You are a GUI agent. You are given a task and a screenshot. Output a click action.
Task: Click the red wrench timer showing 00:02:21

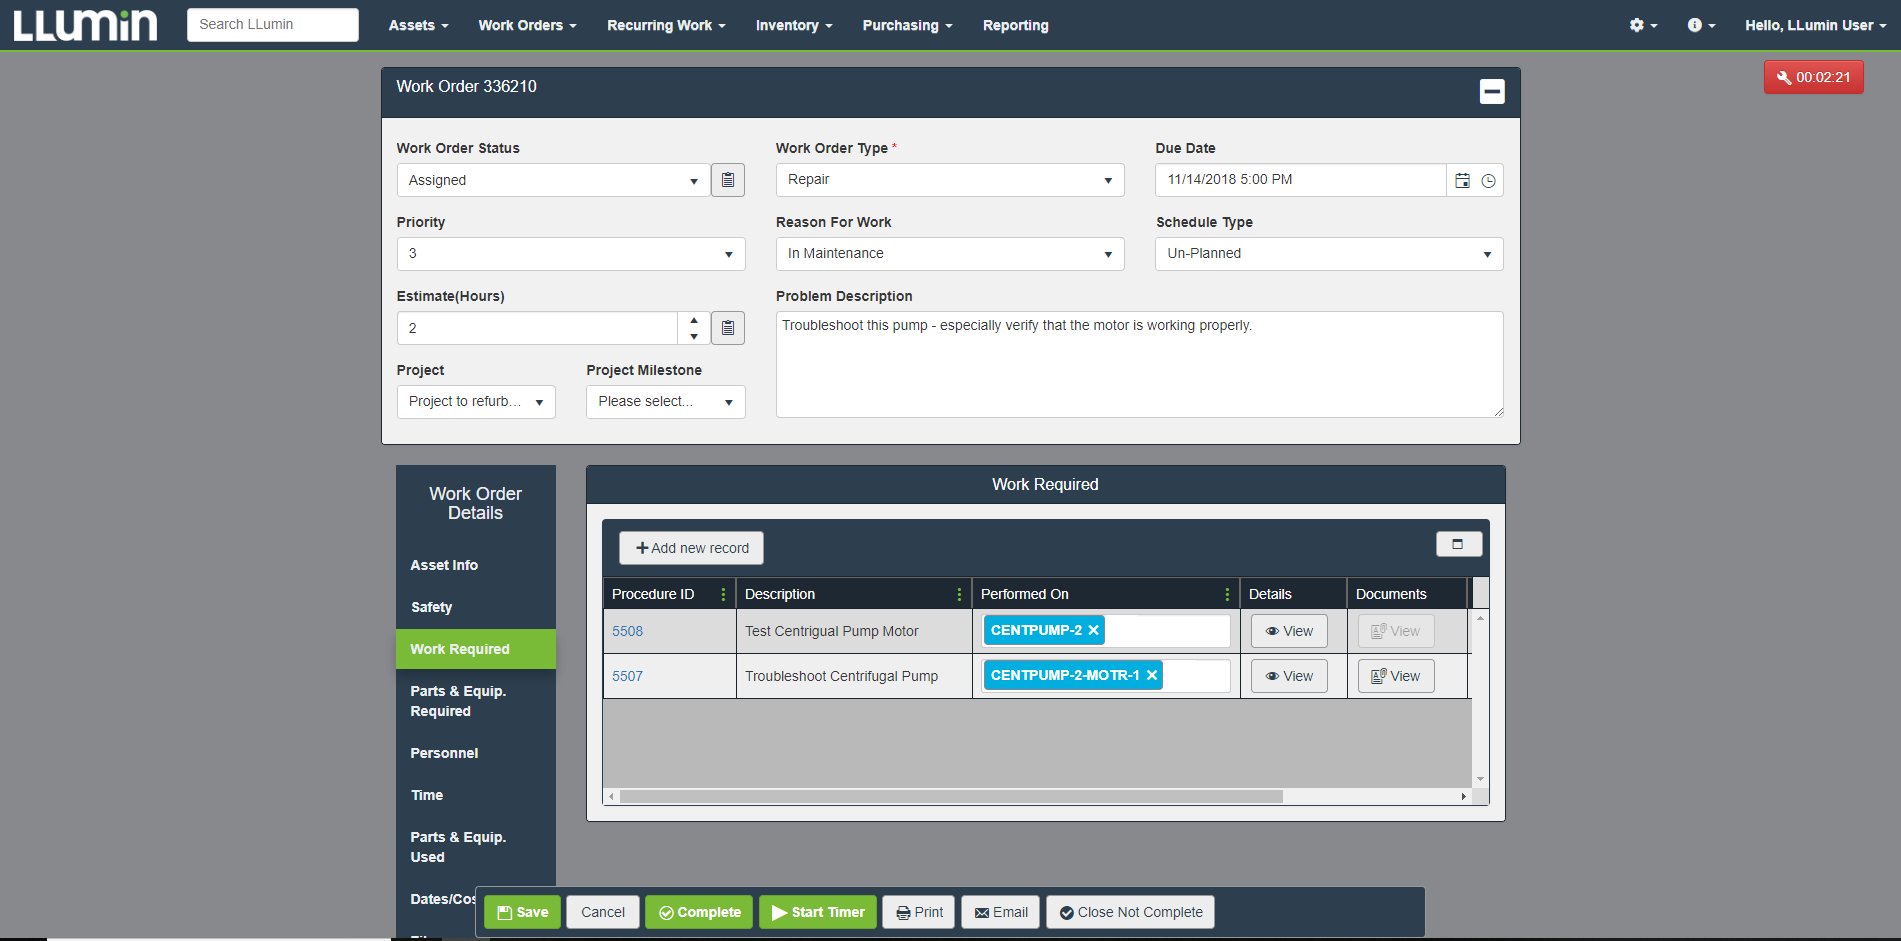[1813, 76]
